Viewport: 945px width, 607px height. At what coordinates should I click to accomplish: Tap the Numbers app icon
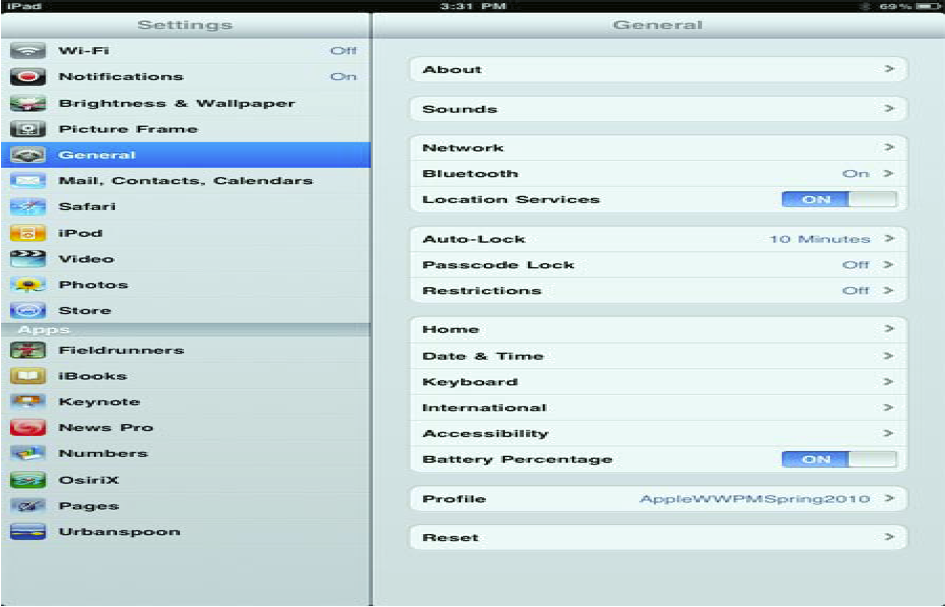(28, 453)
